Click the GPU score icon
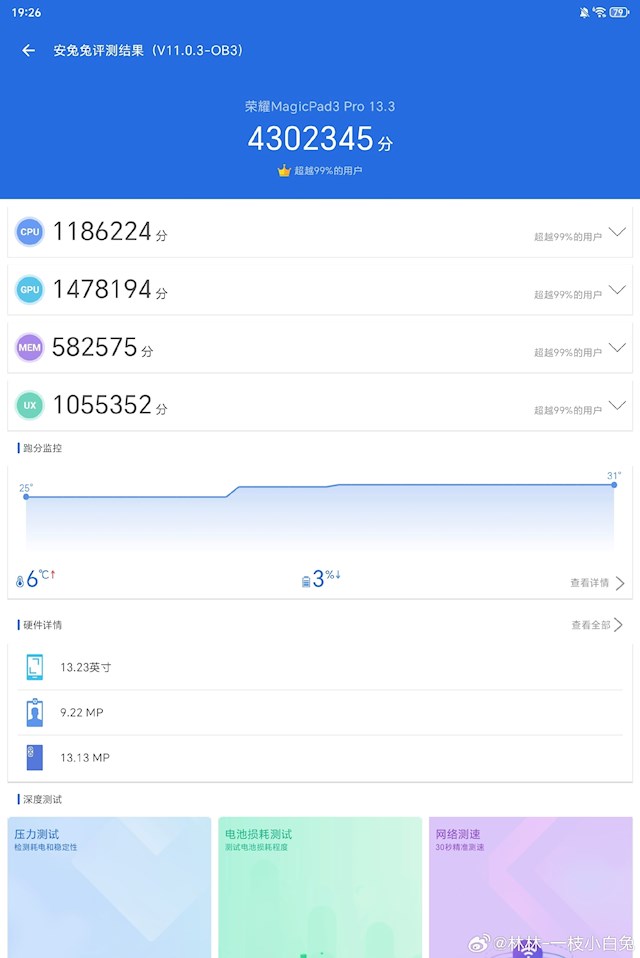Image resolution: width=640 pixels, height=958 pixels. coord(30,290)
